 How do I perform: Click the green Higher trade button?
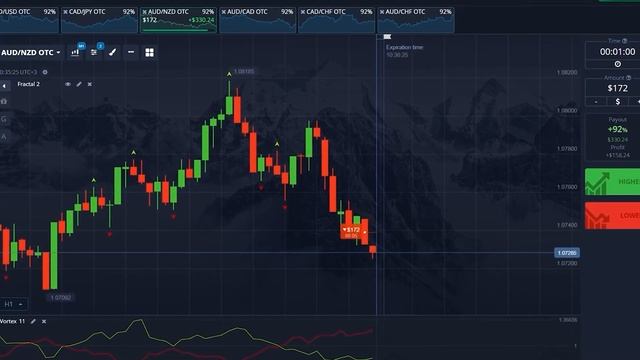pos(613,182)
